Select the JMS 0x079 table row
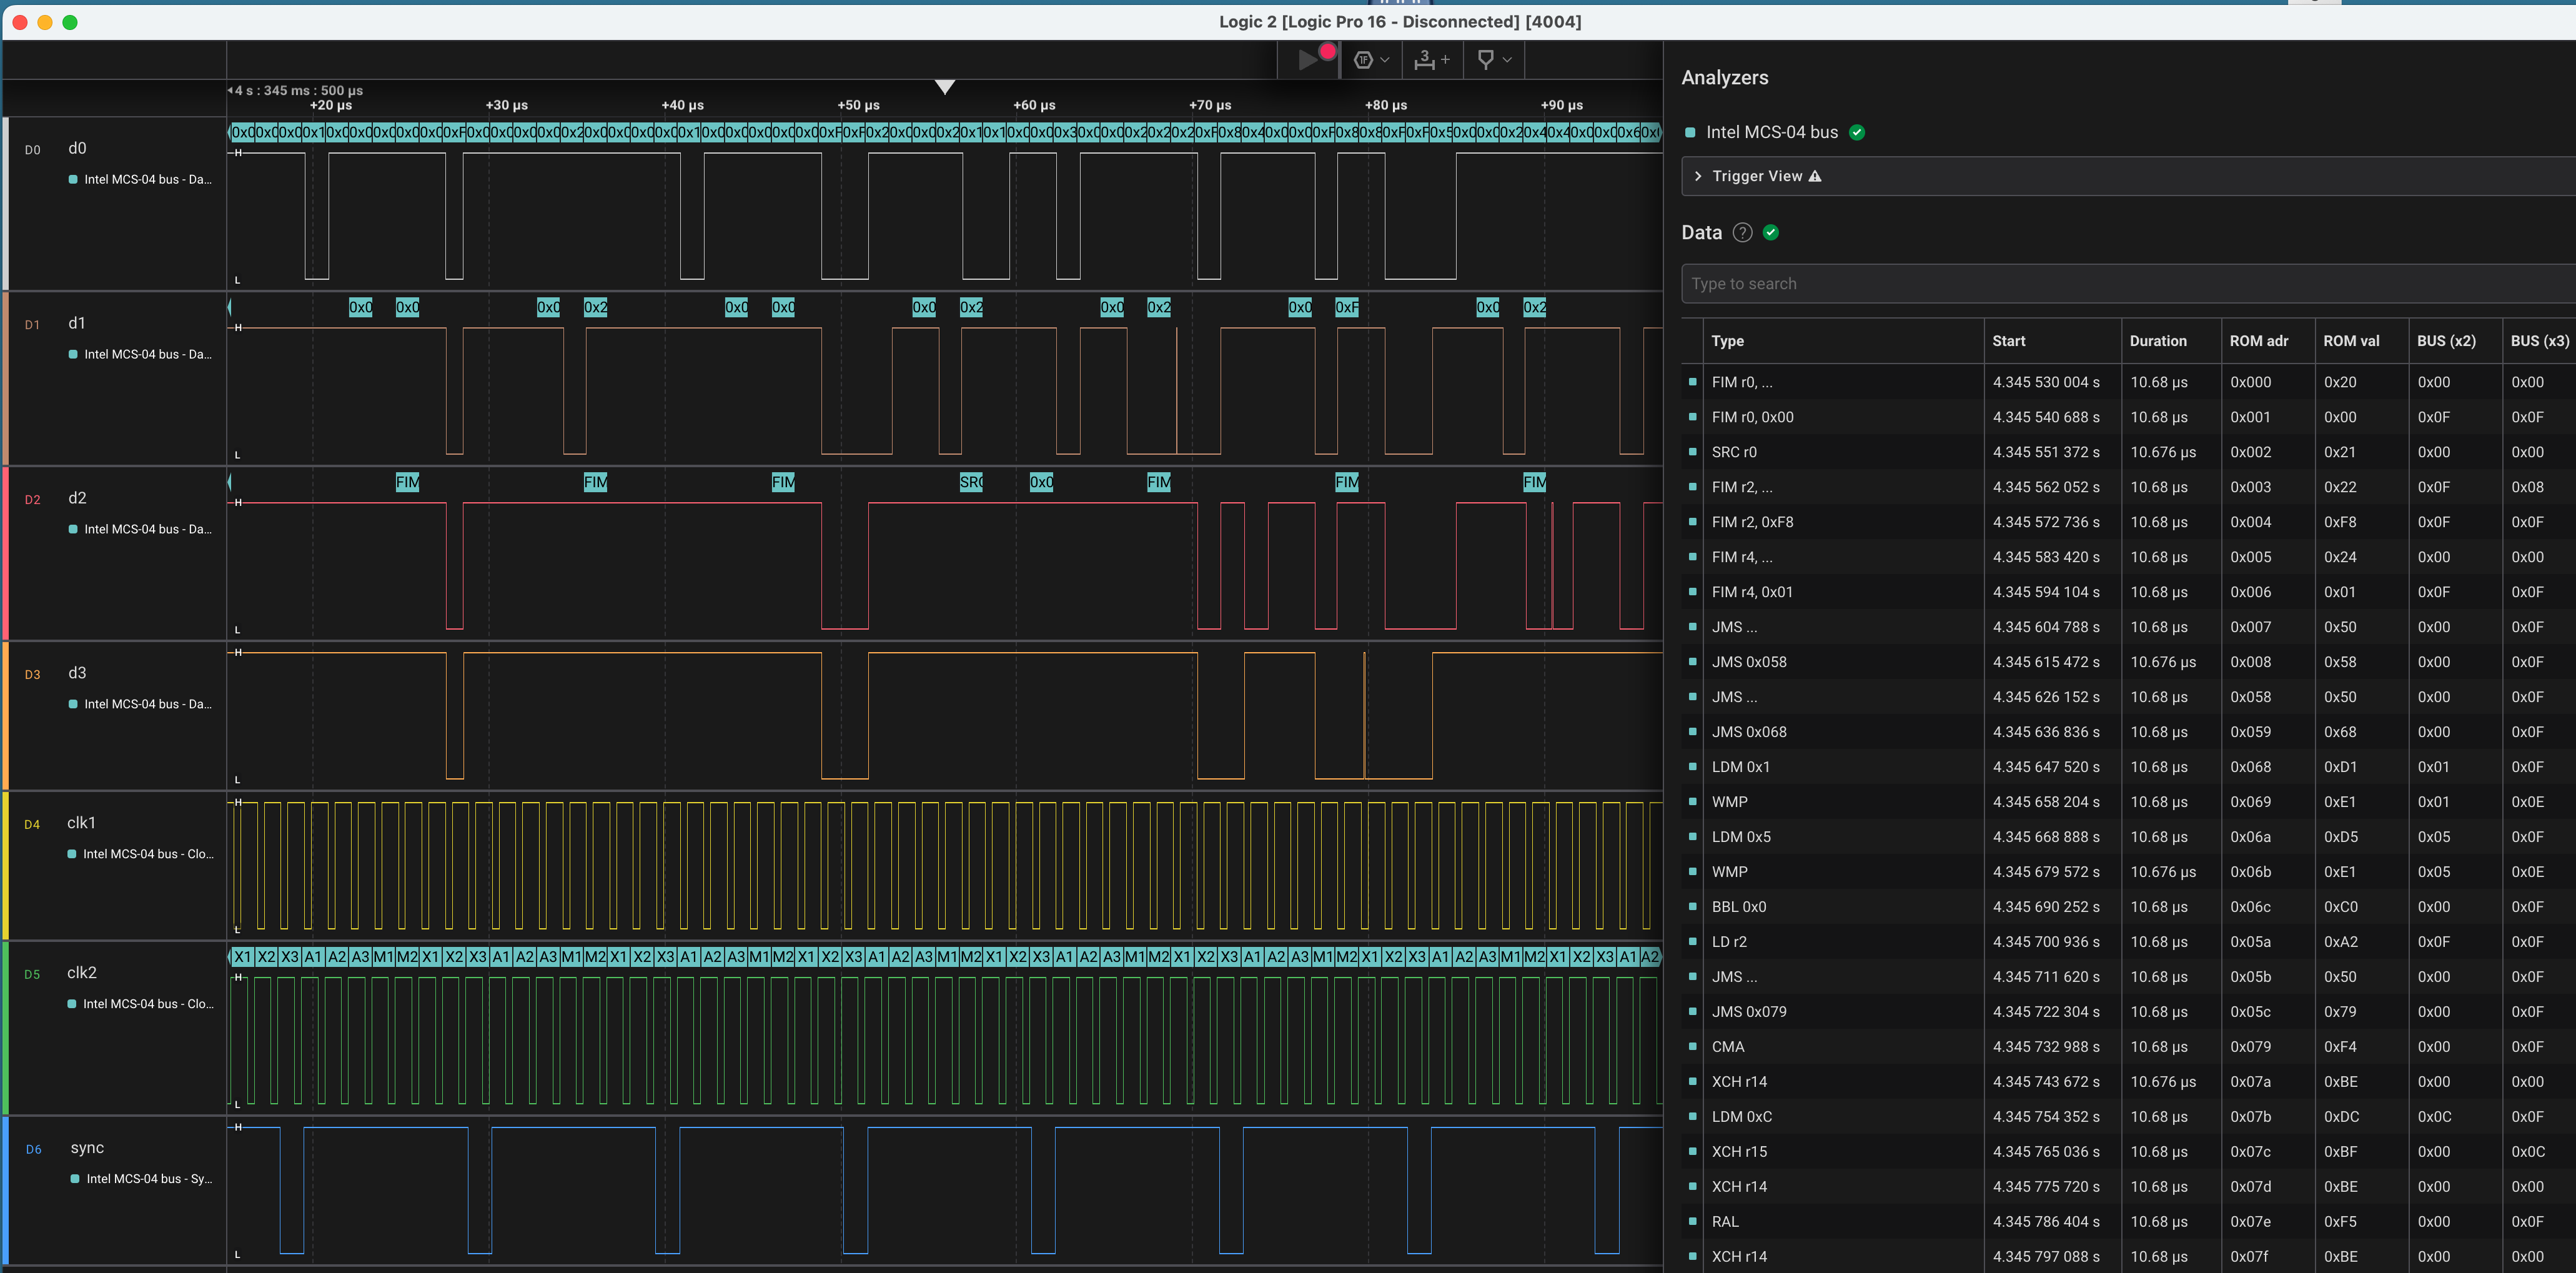 pyautogui.click(x=1748, y=1012)
